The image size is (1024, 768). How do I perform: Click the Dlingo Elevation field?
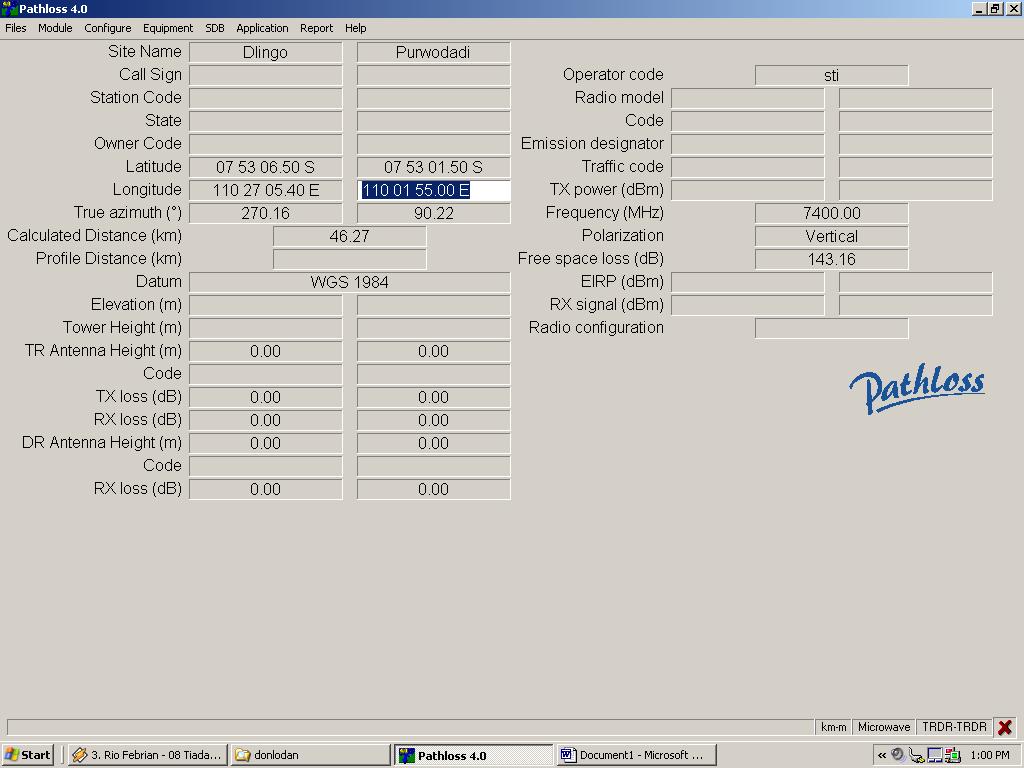coord(265,305)
